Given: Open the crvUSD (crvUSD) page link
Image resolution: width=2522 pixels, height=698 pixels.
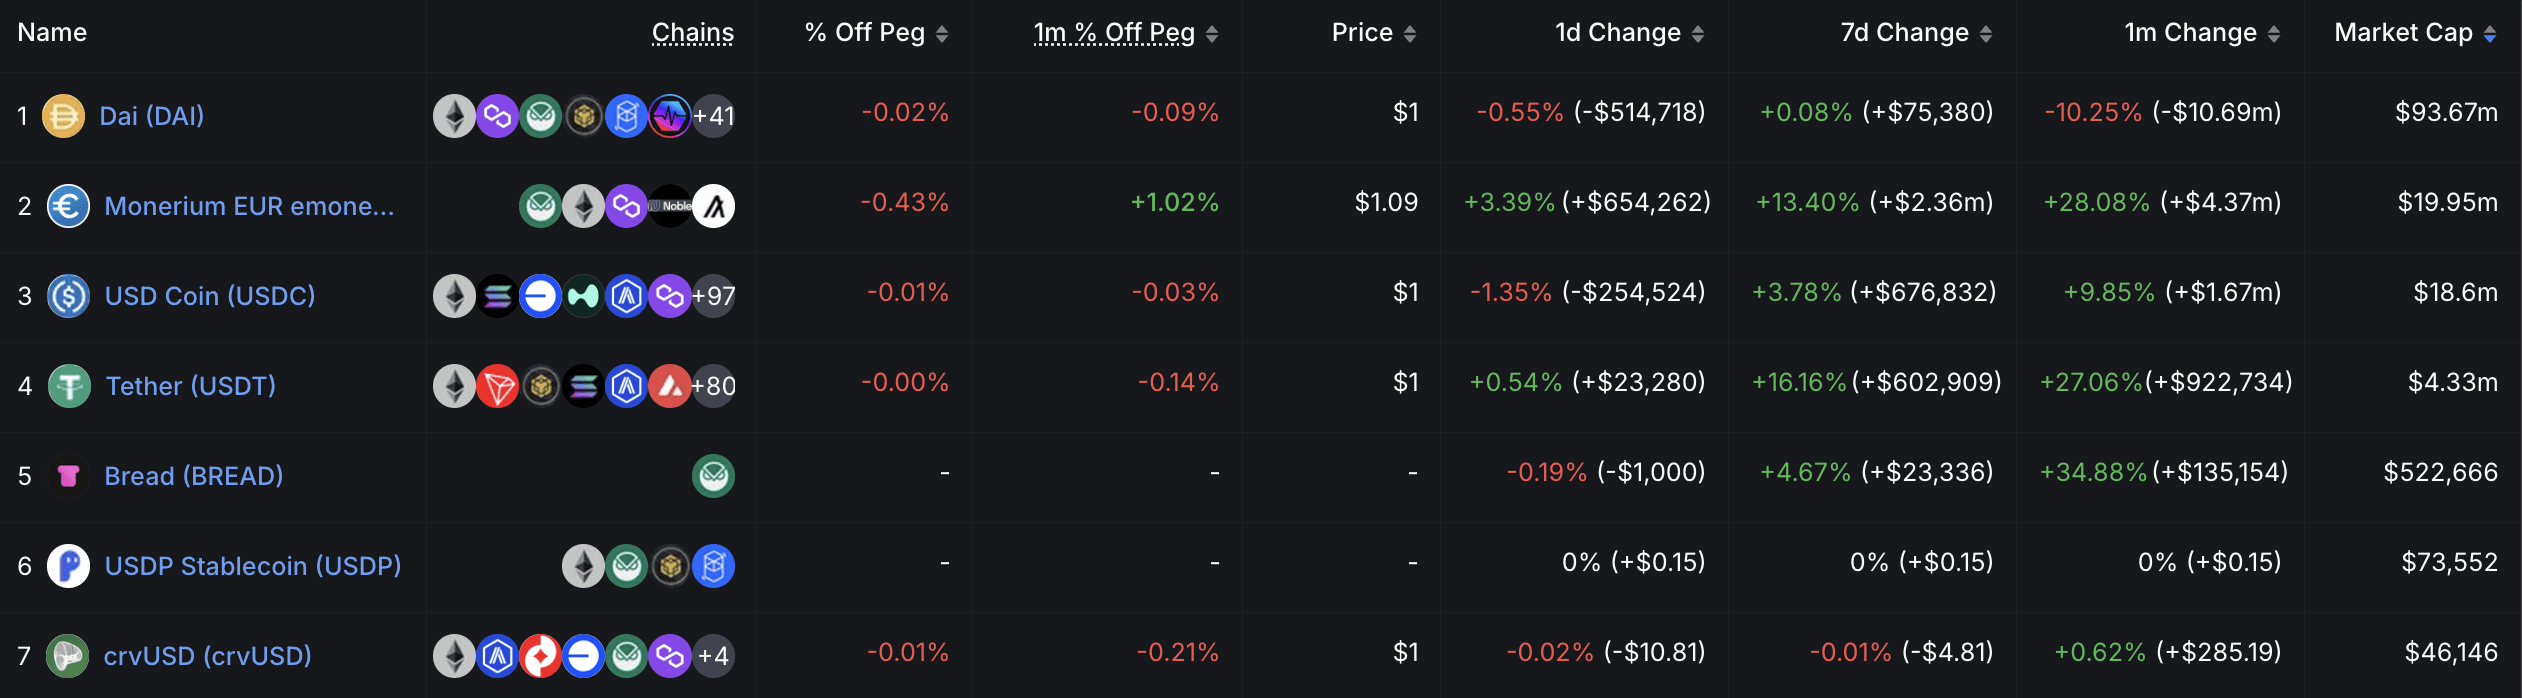Looking at the screenshot, I should [208, 656].
